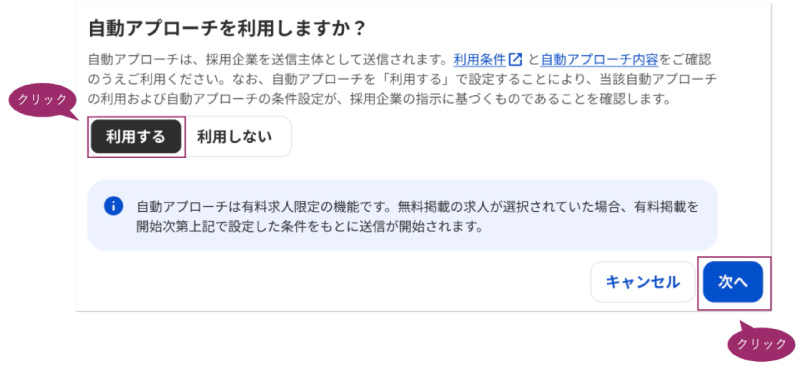800x365 pixels.
Task: Switch to the 利用しない option
Action: pyautogui.click(x=235, y=136)
